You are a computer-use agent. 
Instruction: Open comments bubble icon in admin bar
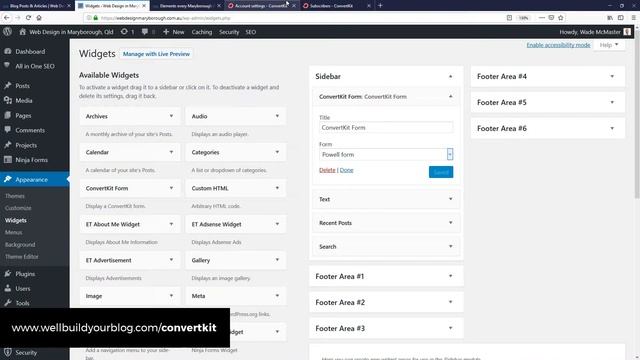point(144,32)
